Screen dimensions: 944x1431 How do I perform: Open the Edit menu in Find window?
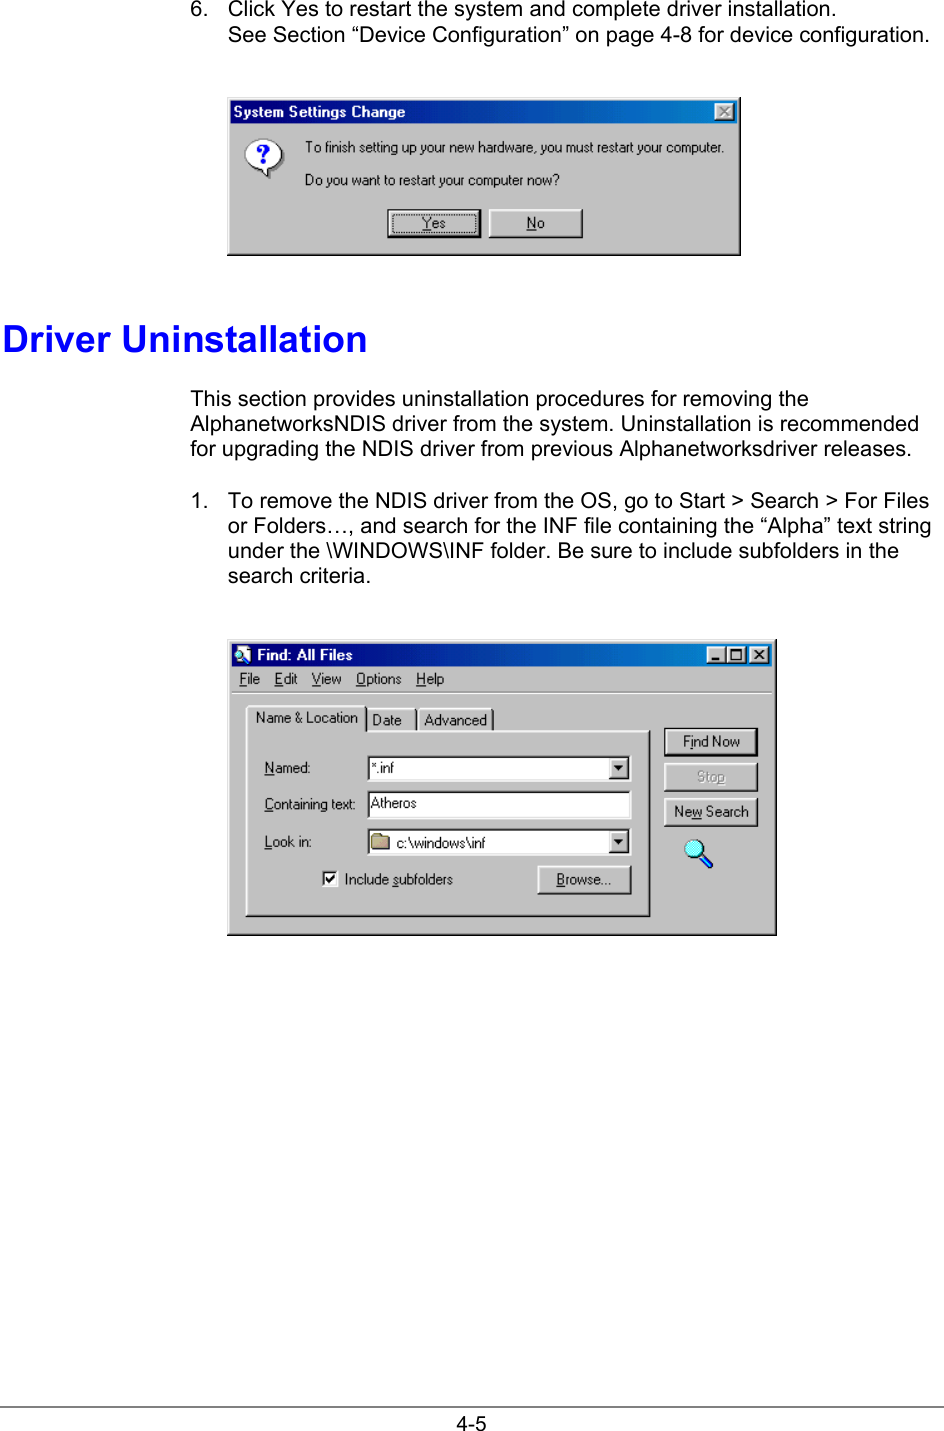[x=286, y=679]
